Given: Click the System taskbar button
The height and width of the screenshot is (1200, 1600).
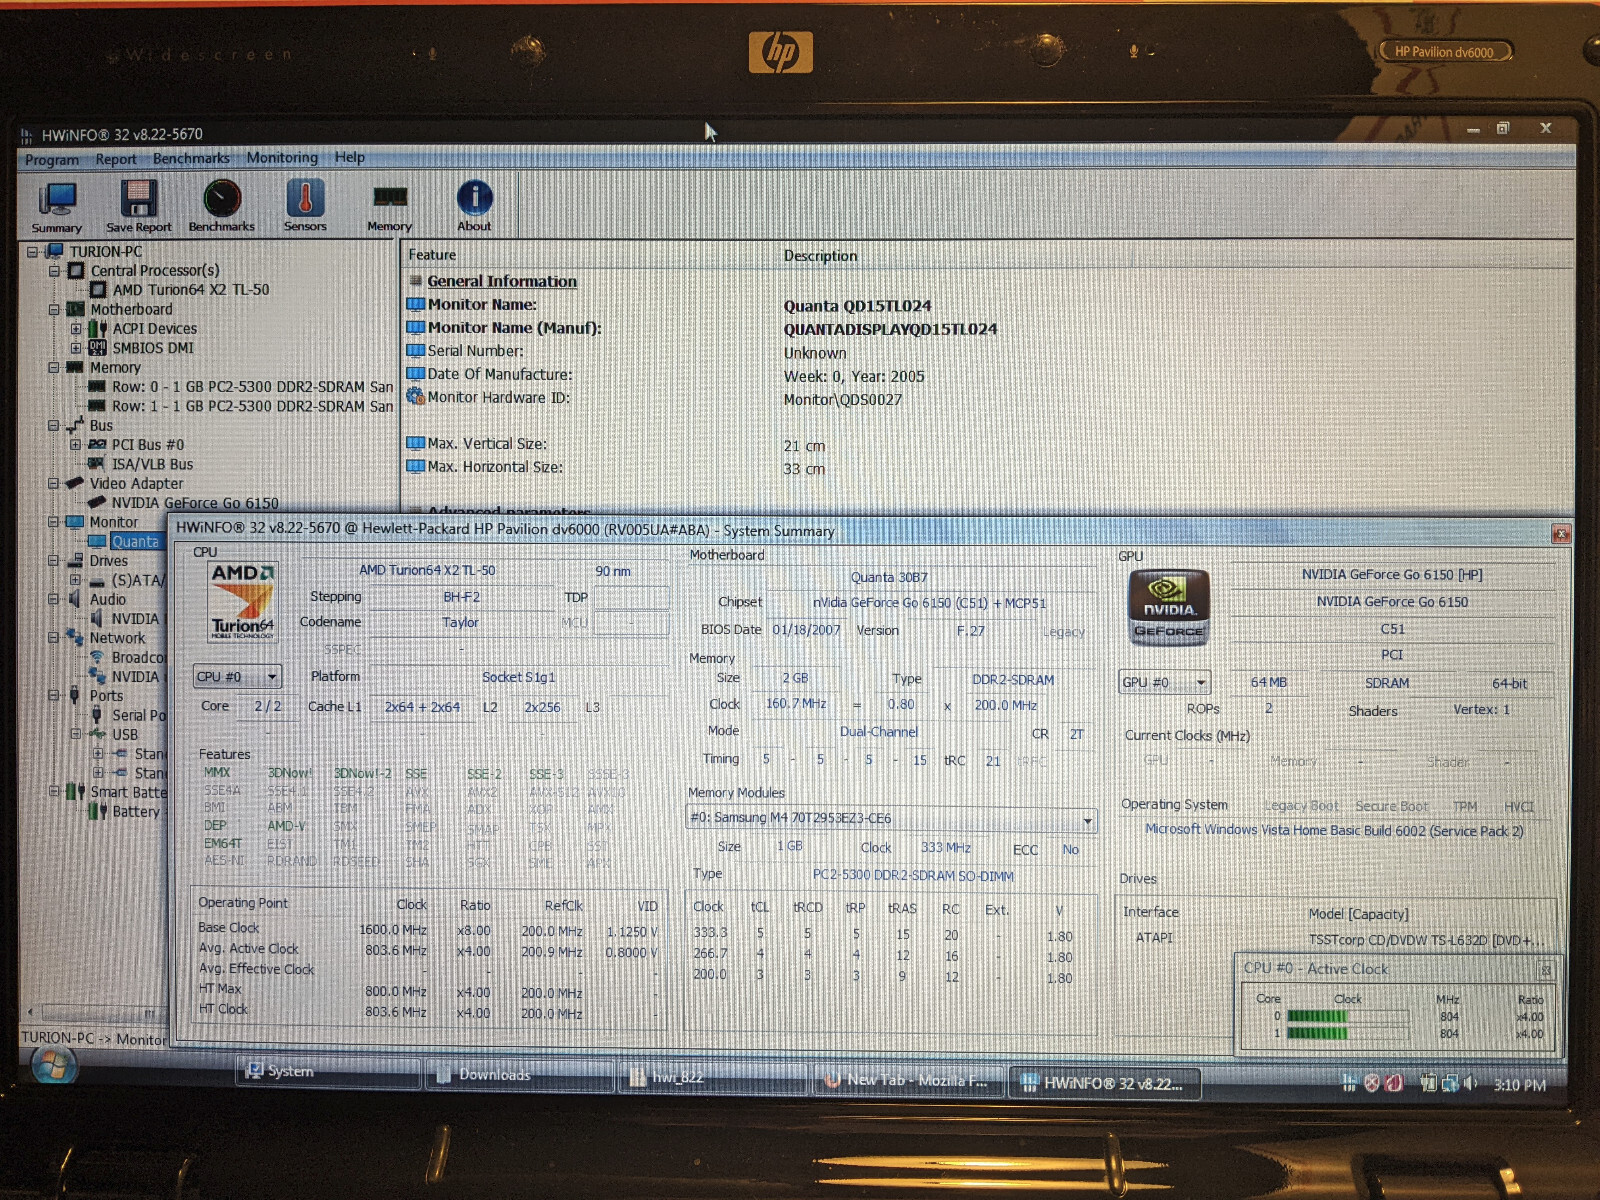Looking at the screenshot, I should point(328,1072).
